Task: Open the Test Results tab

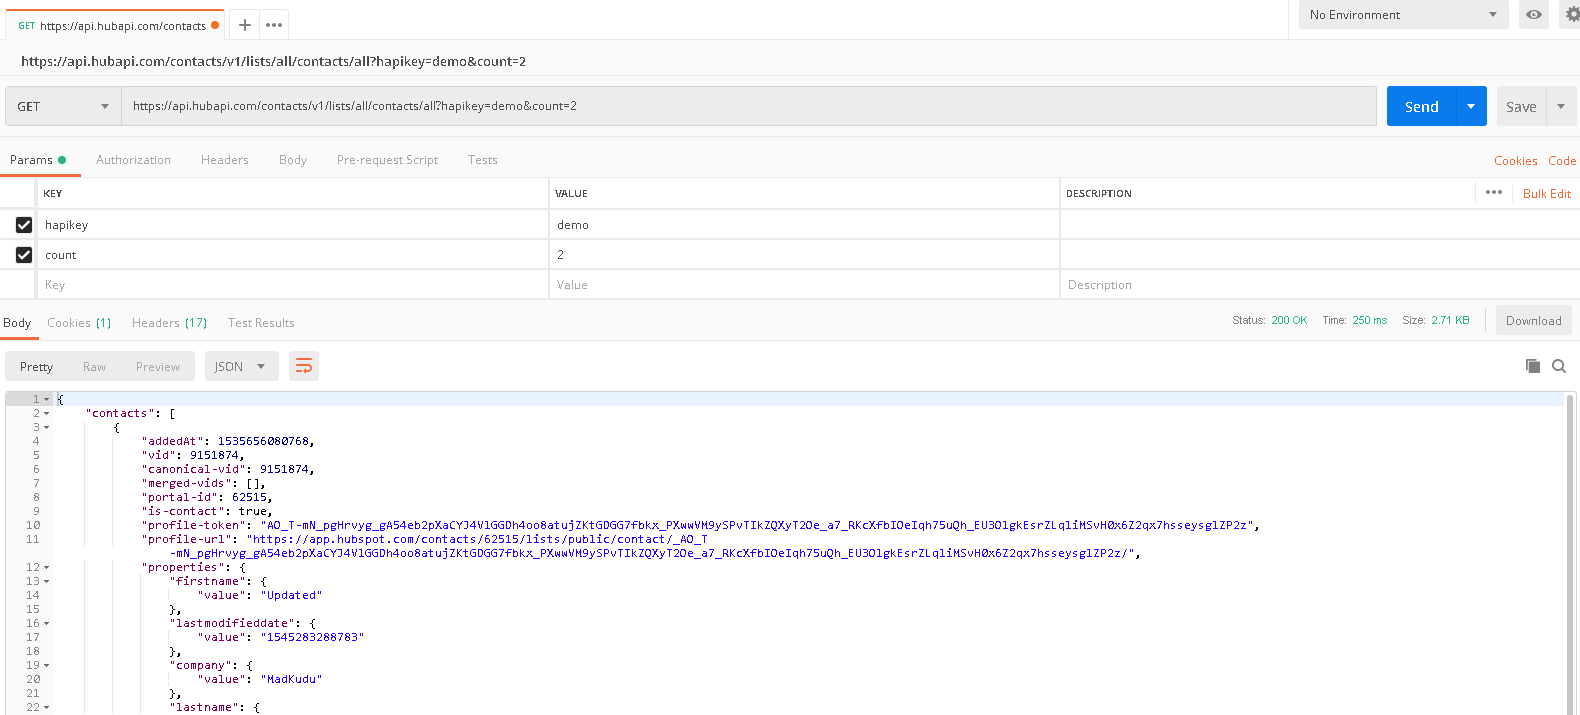Action: [261, 323]
